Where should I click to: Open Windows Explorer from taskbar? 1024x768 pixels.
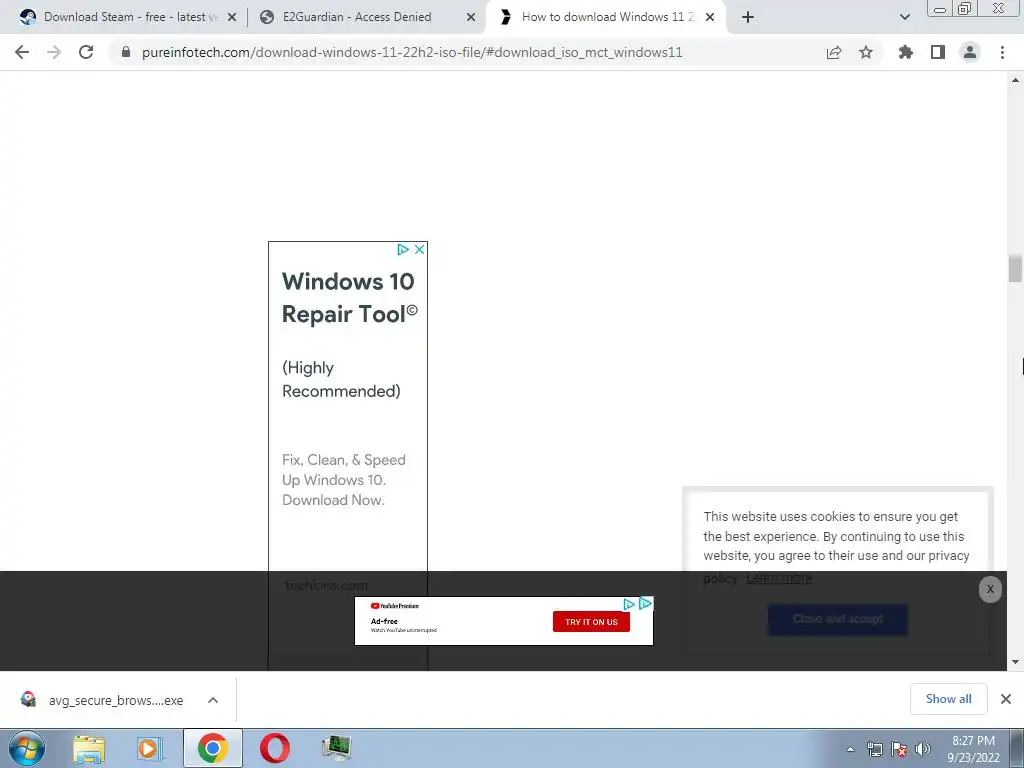click(89, 748)
